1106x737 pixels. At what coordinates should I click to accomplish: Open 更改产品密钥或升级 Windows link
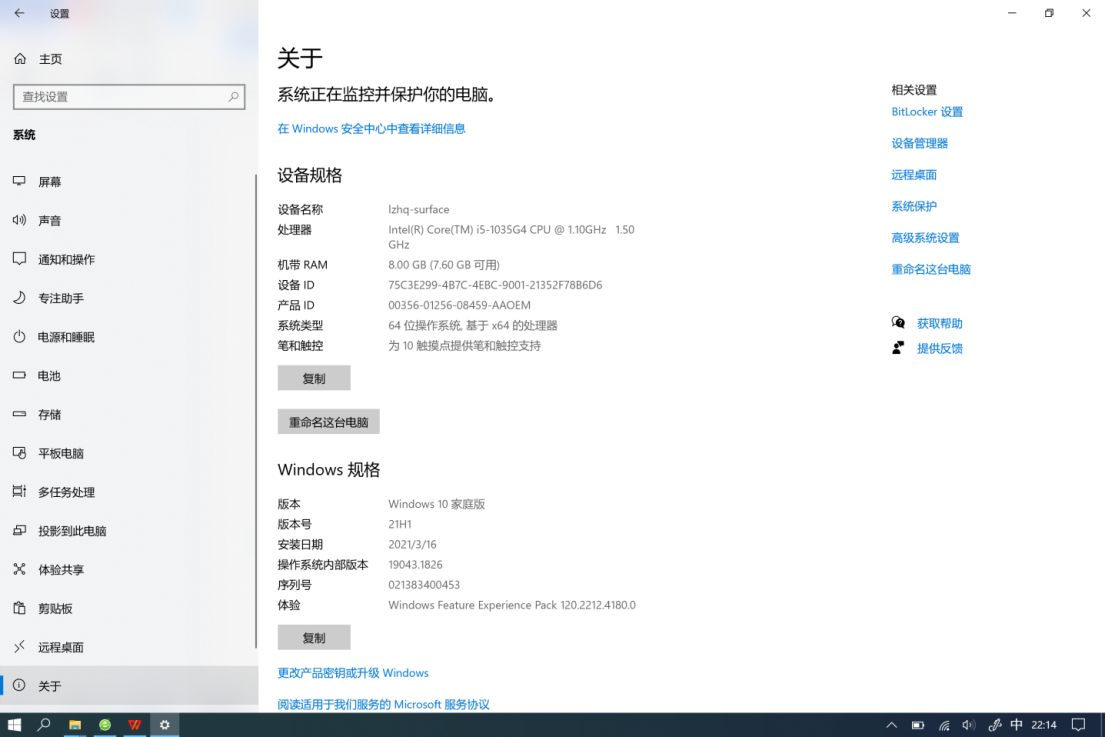353,673
